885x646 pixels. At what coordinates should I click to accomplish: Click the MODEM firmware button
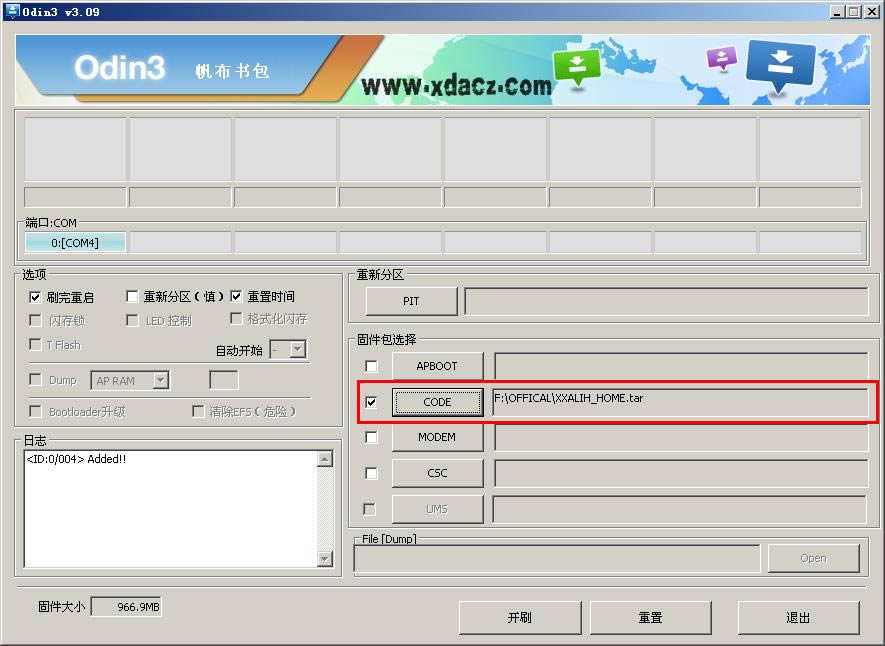tap(437, 437)
